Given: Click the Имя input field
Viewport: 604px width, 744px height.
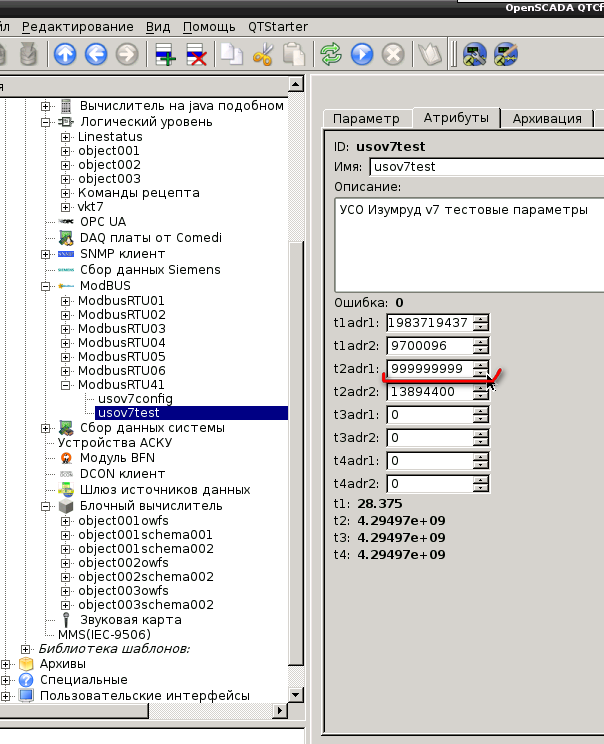Looking at the screenshot, I should [x=486, y=167].
